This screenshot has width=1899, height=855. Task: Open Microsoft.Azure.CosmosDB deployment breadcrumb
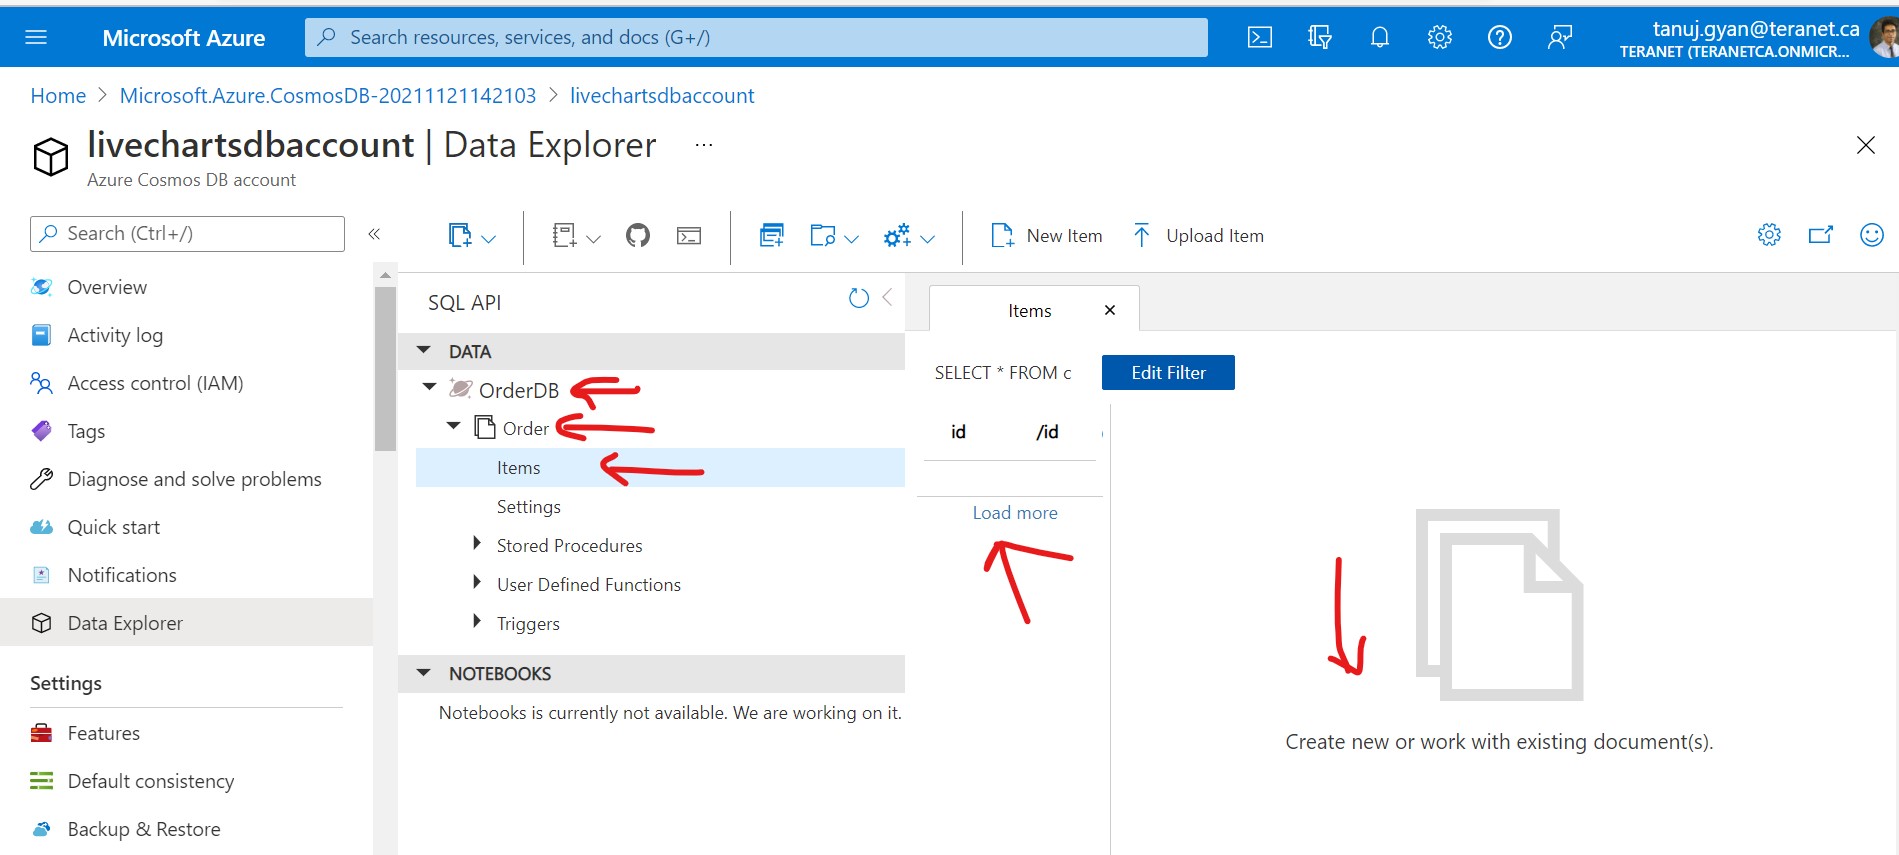[328, 96]
